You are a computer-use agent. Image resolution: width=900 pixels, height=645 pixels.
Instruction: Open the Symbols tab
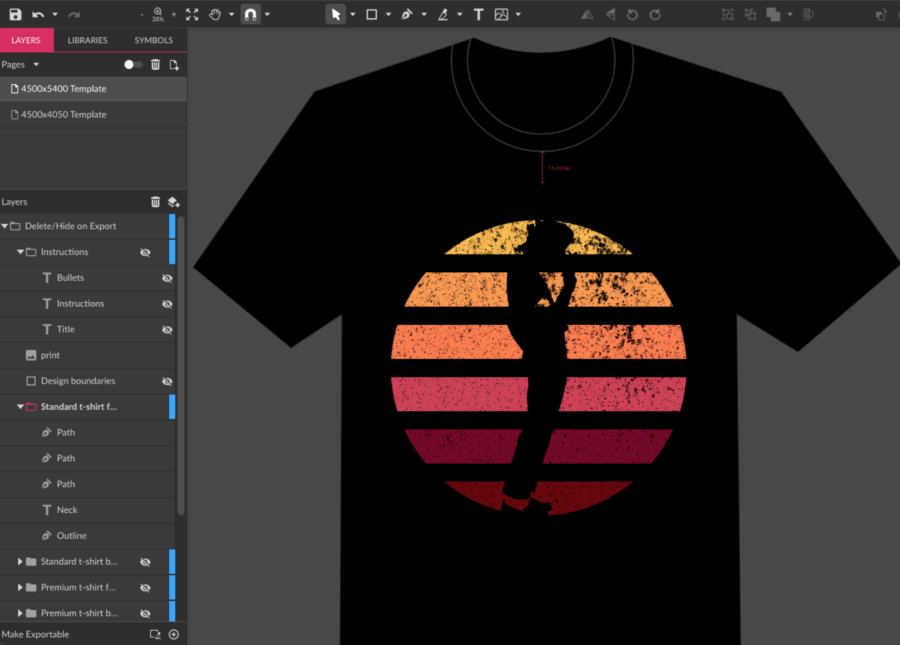click(x=153, y=40)
